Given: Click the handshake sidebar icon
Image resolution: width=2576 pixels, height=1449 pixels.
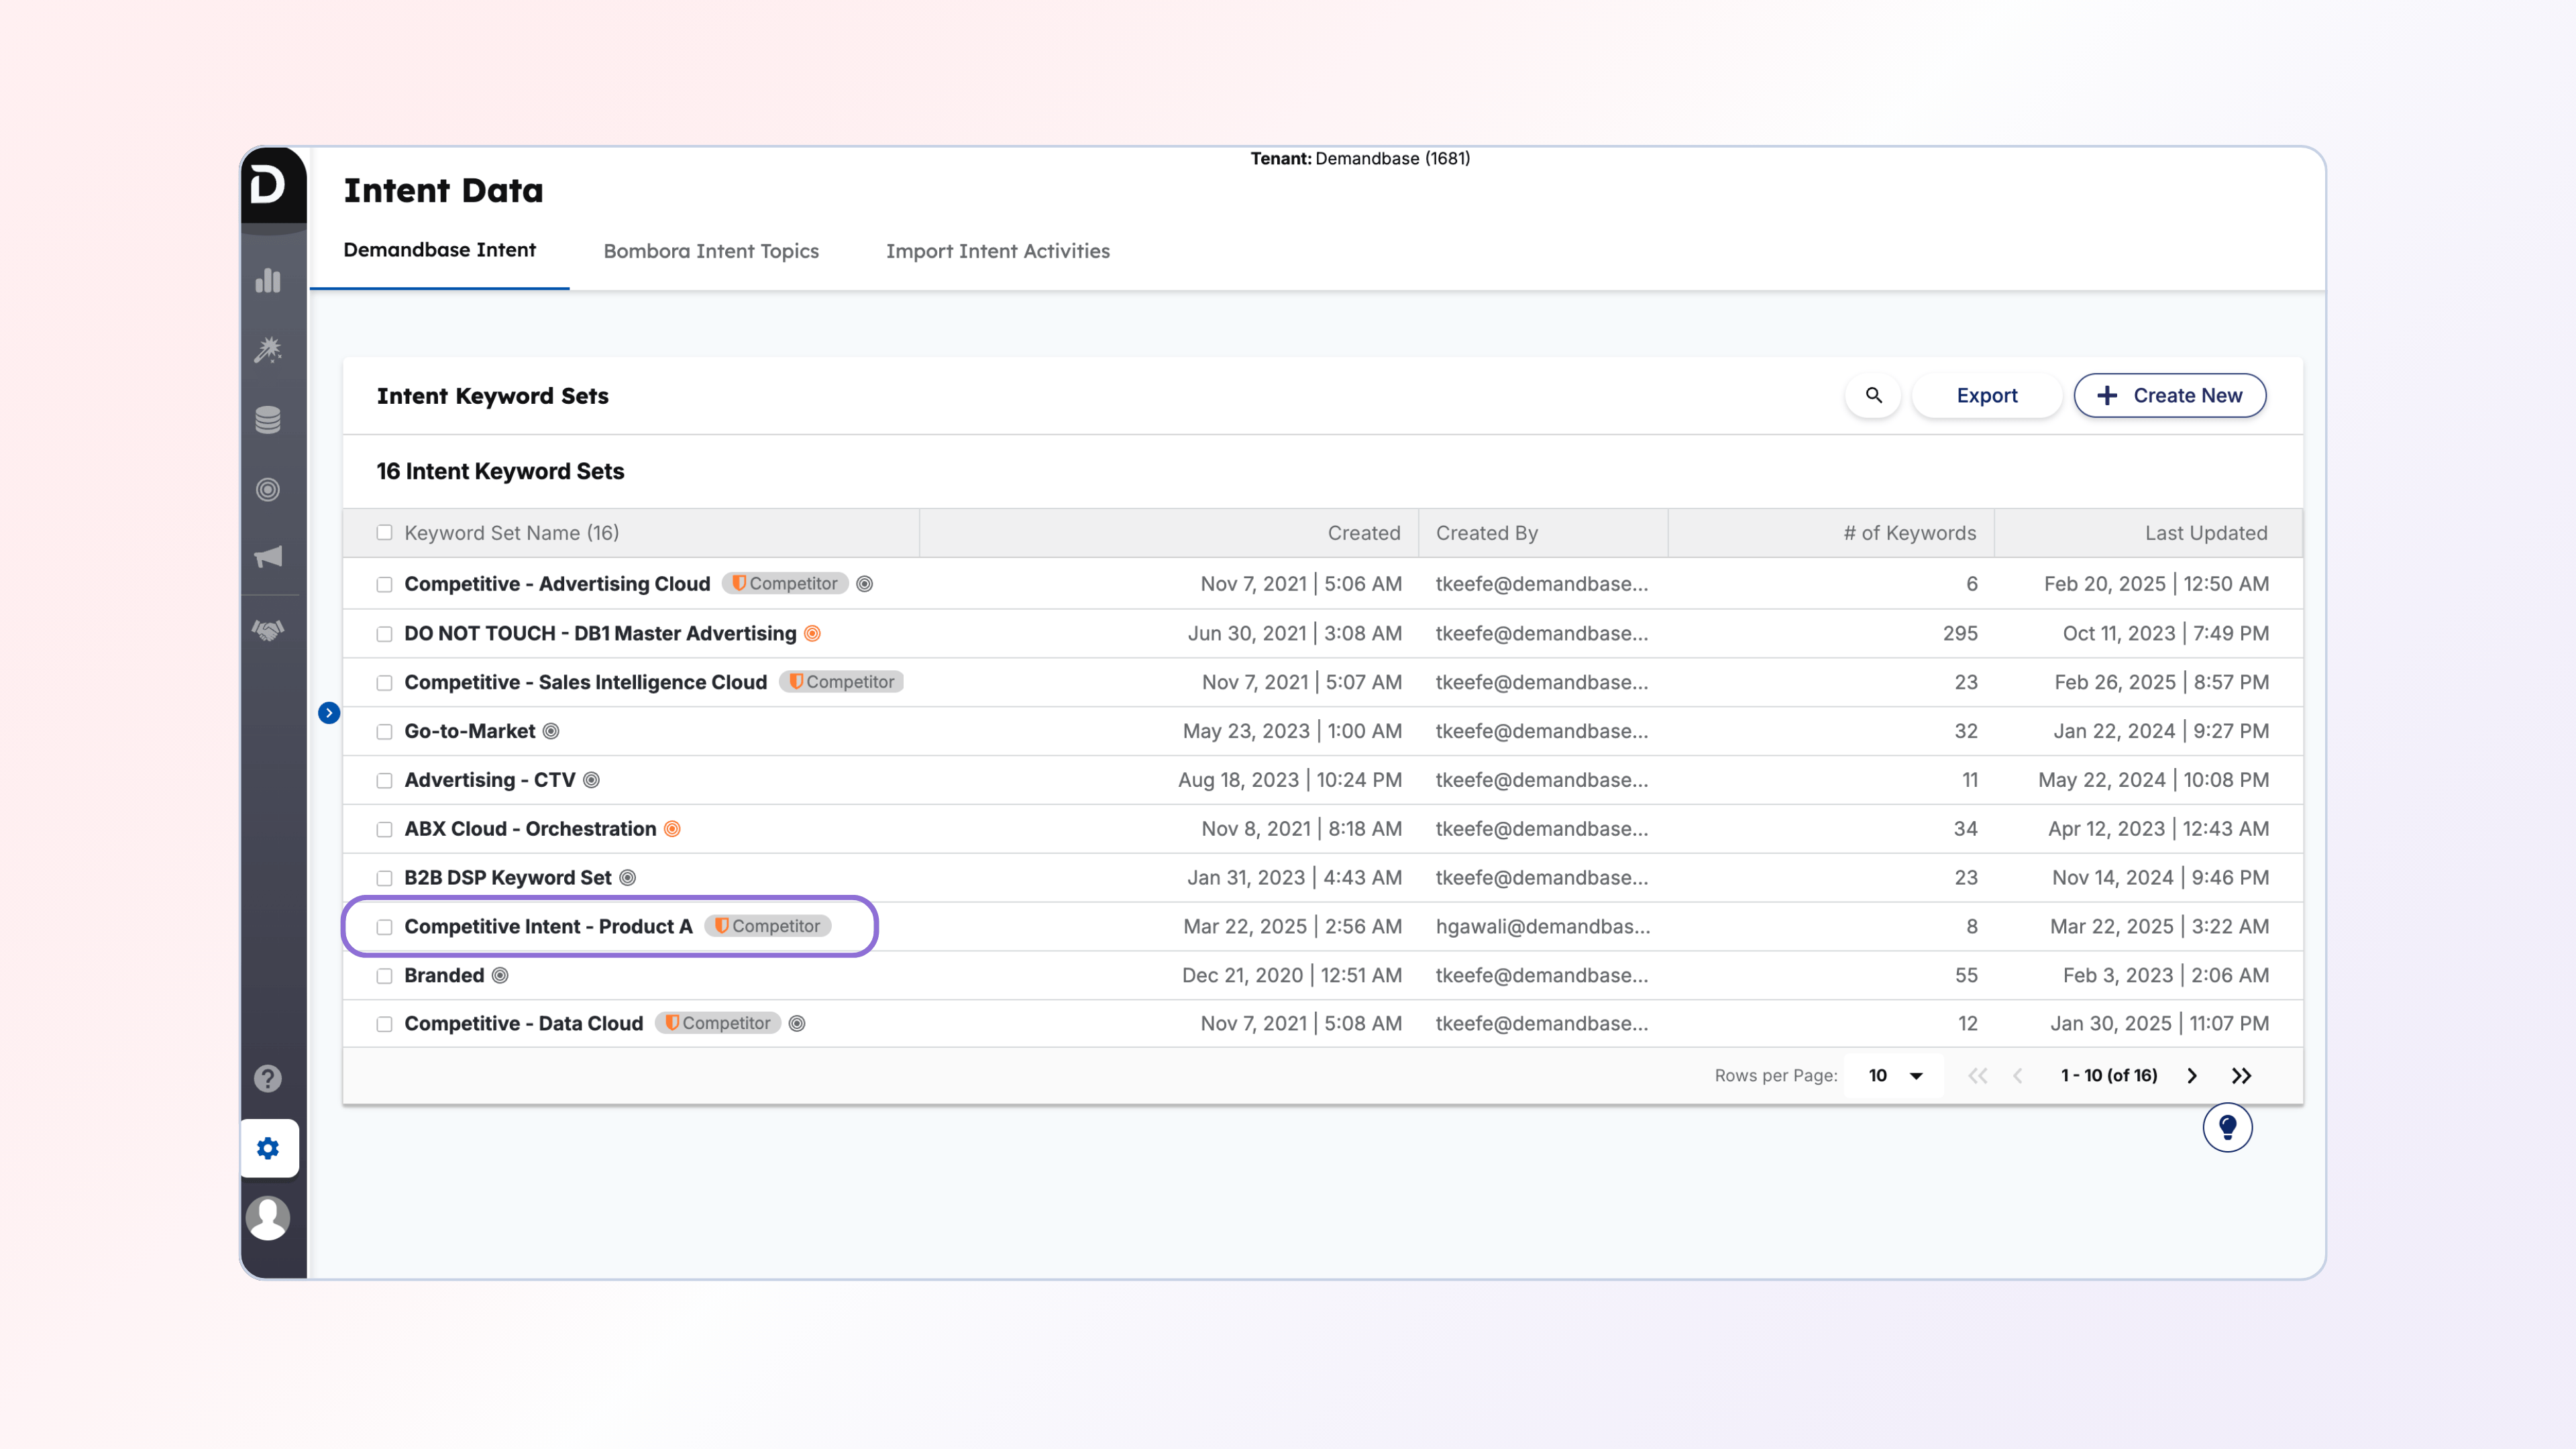Looking at the screenshot, I should pos(268,630).
